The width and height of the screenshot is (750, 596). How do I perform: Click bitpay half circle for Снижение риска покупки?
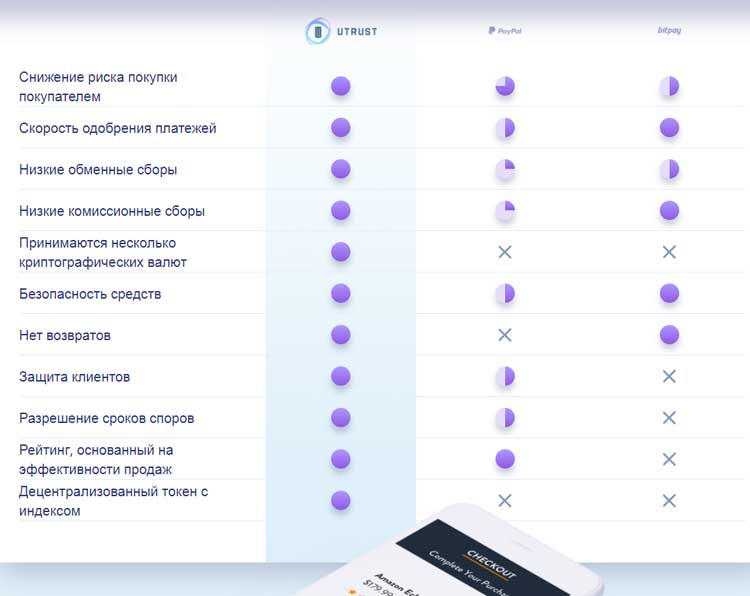tap(669, 86)
